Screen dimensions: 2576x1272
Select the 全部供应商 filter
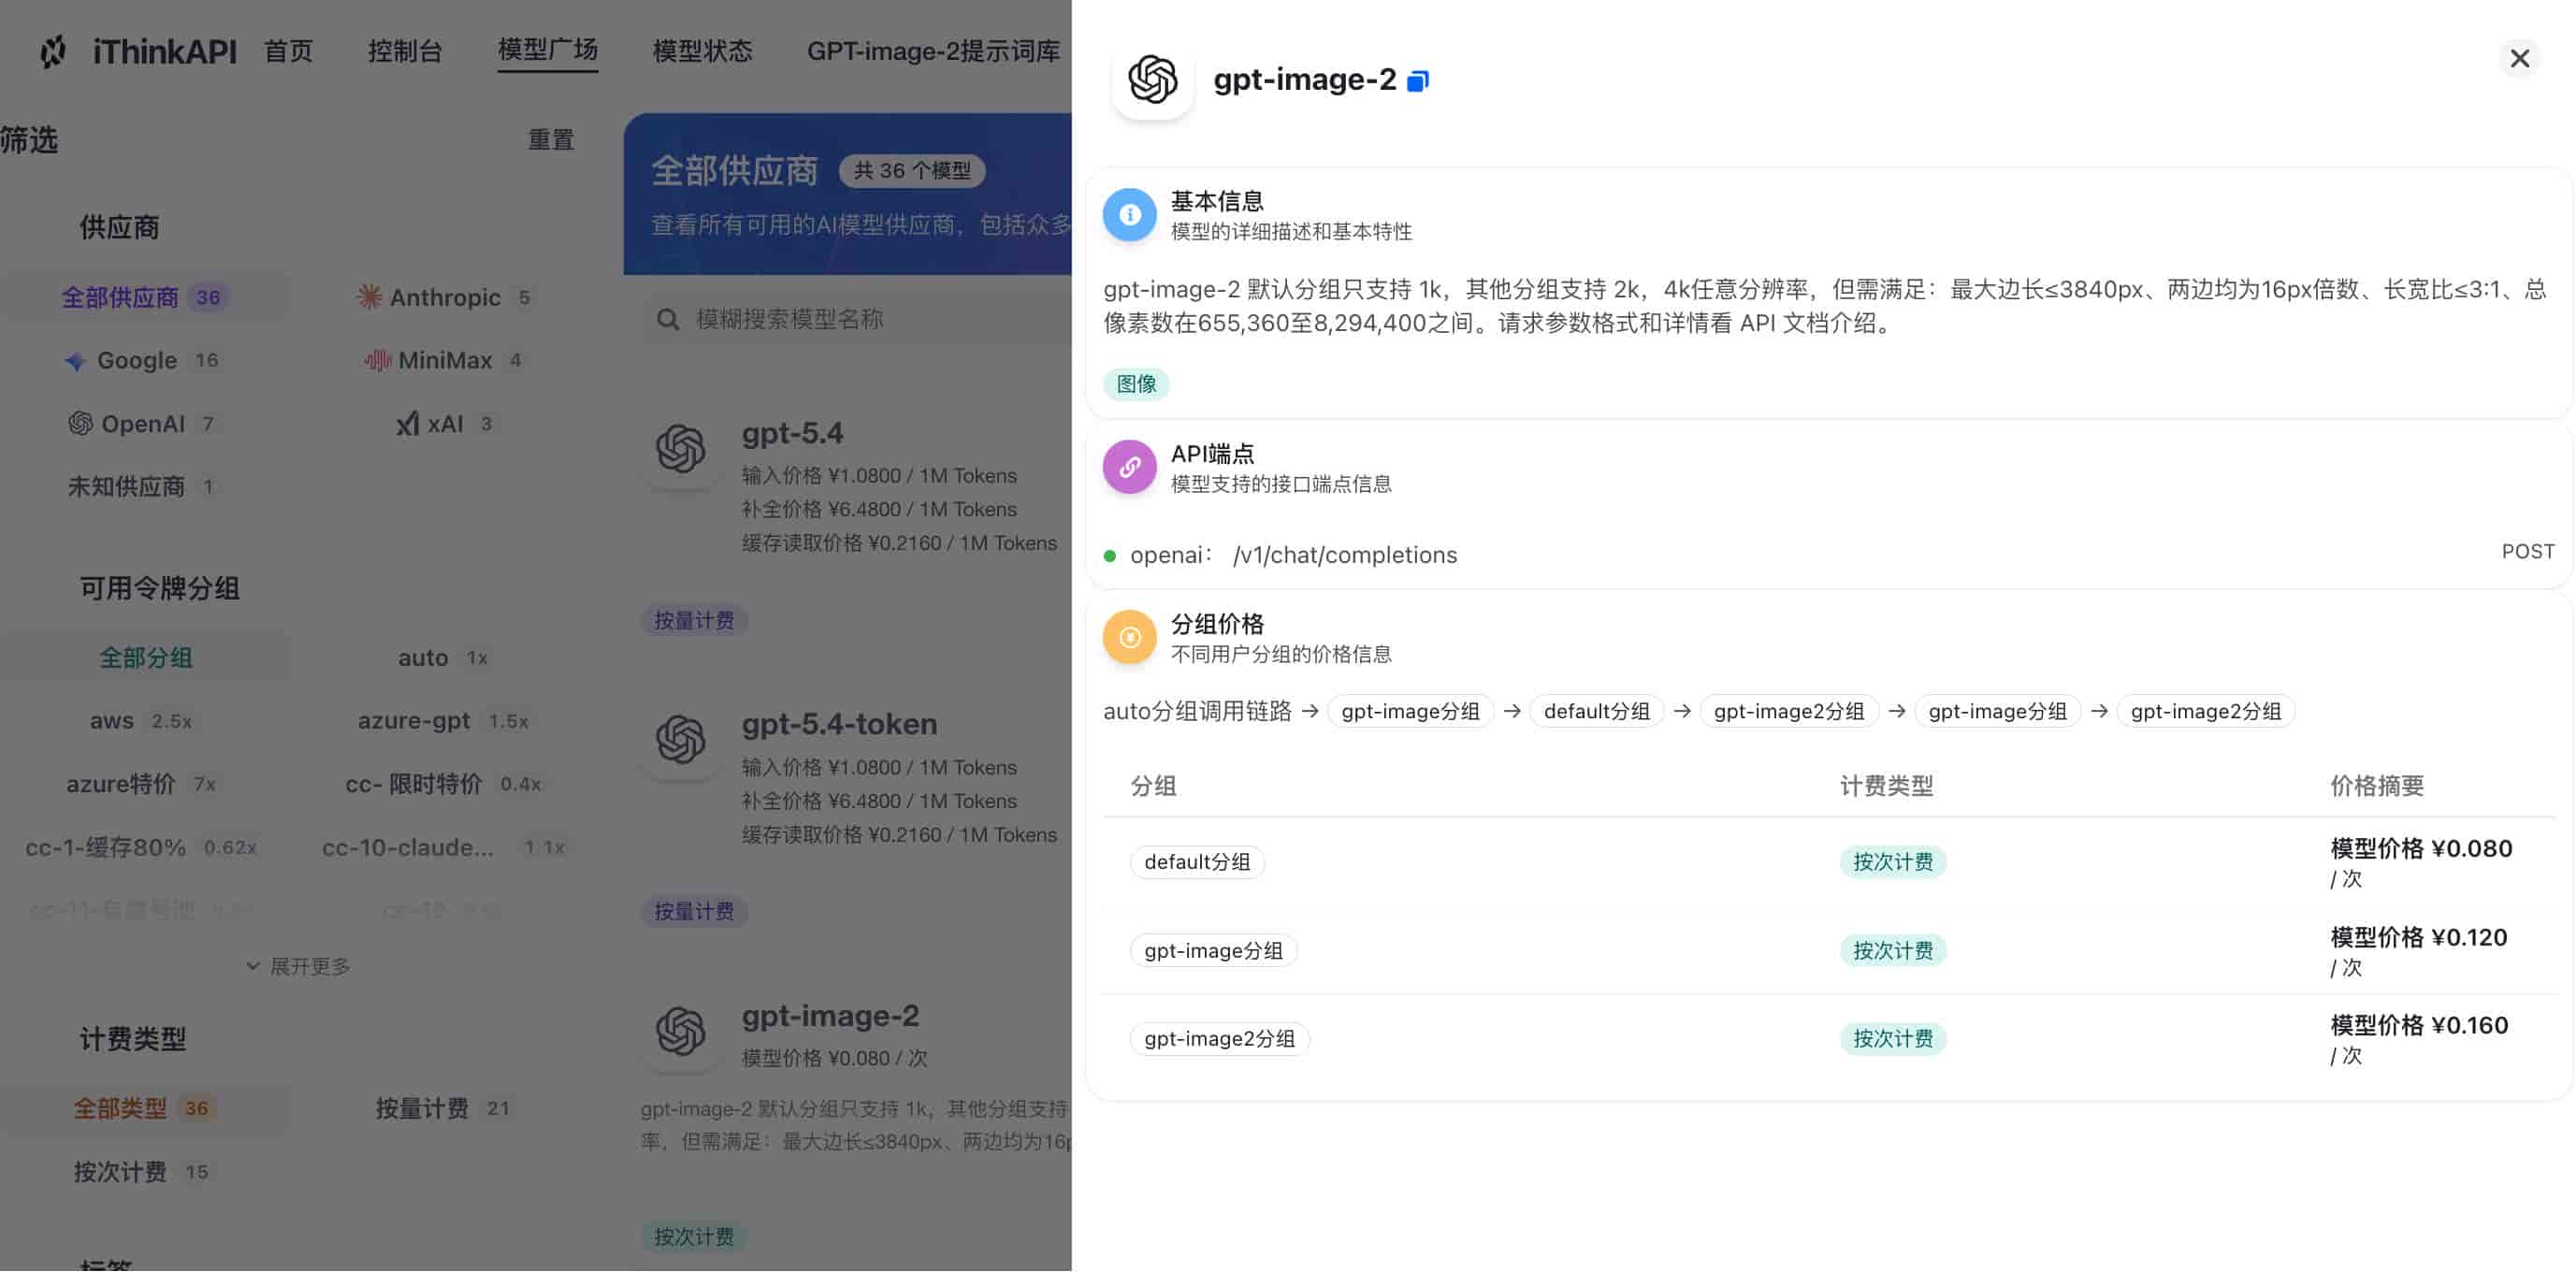tap(146, 297)
